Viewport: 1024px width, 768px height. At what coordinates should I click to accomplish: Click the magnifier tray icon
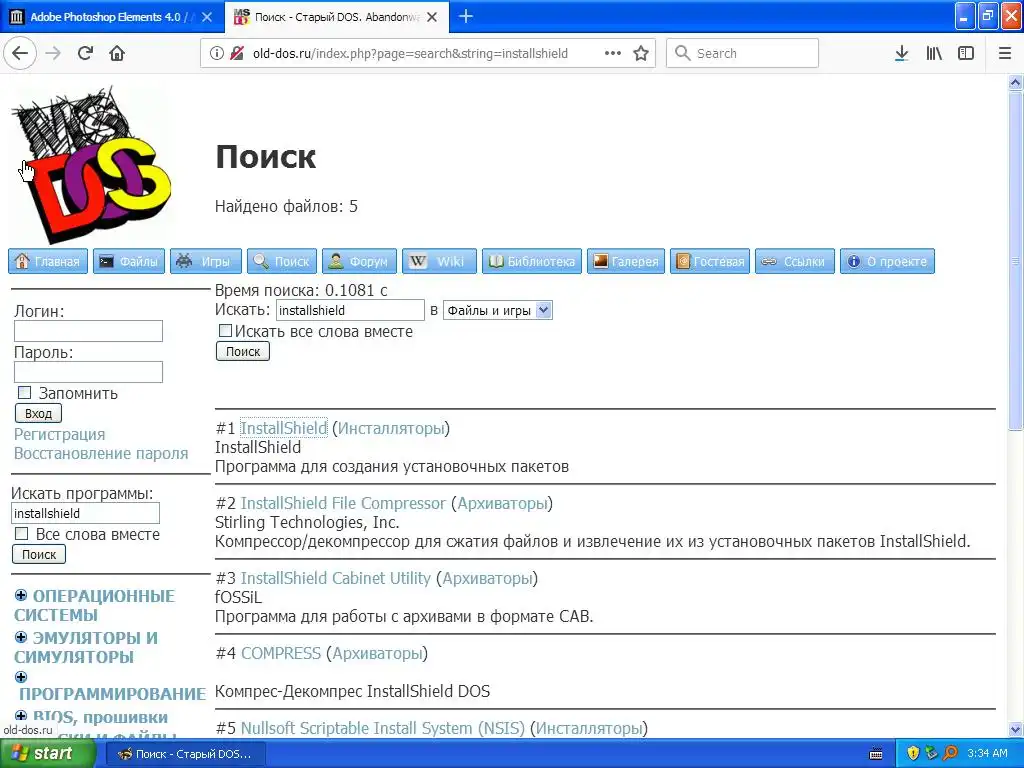click(950, 754)
